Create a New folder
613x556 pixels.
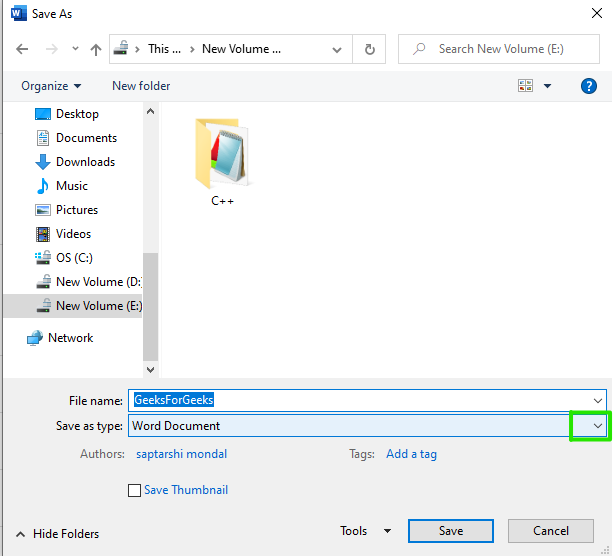tap(141, 86)
